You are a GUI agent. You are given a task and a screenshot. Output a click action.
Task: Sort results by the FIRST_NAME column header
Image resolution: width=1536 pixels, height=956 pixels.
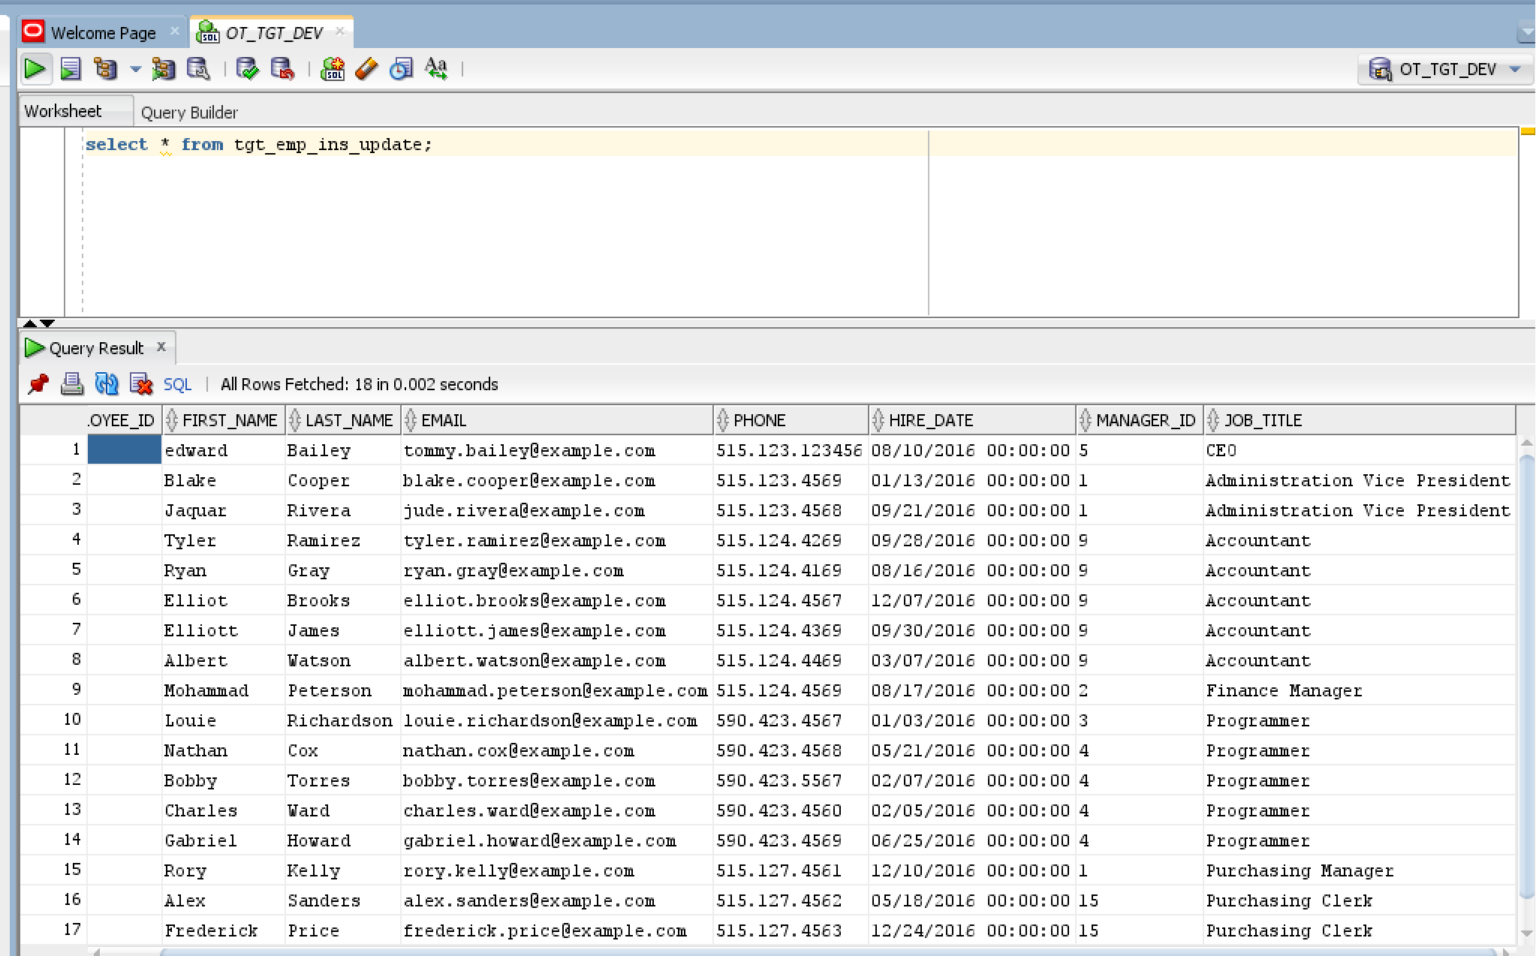click(230, 420)
